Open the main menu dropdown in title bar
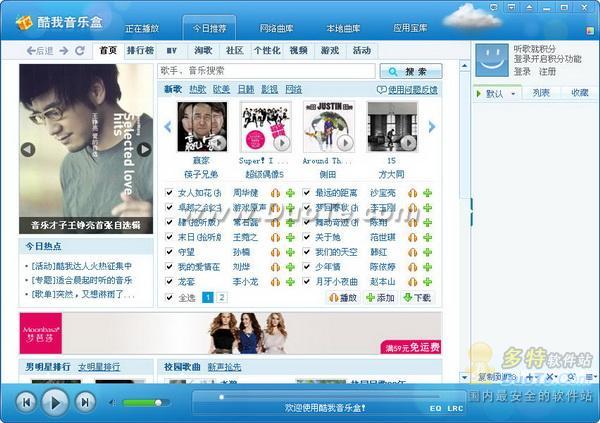This screenshot has width=600, height=423. tap(511, 7)
